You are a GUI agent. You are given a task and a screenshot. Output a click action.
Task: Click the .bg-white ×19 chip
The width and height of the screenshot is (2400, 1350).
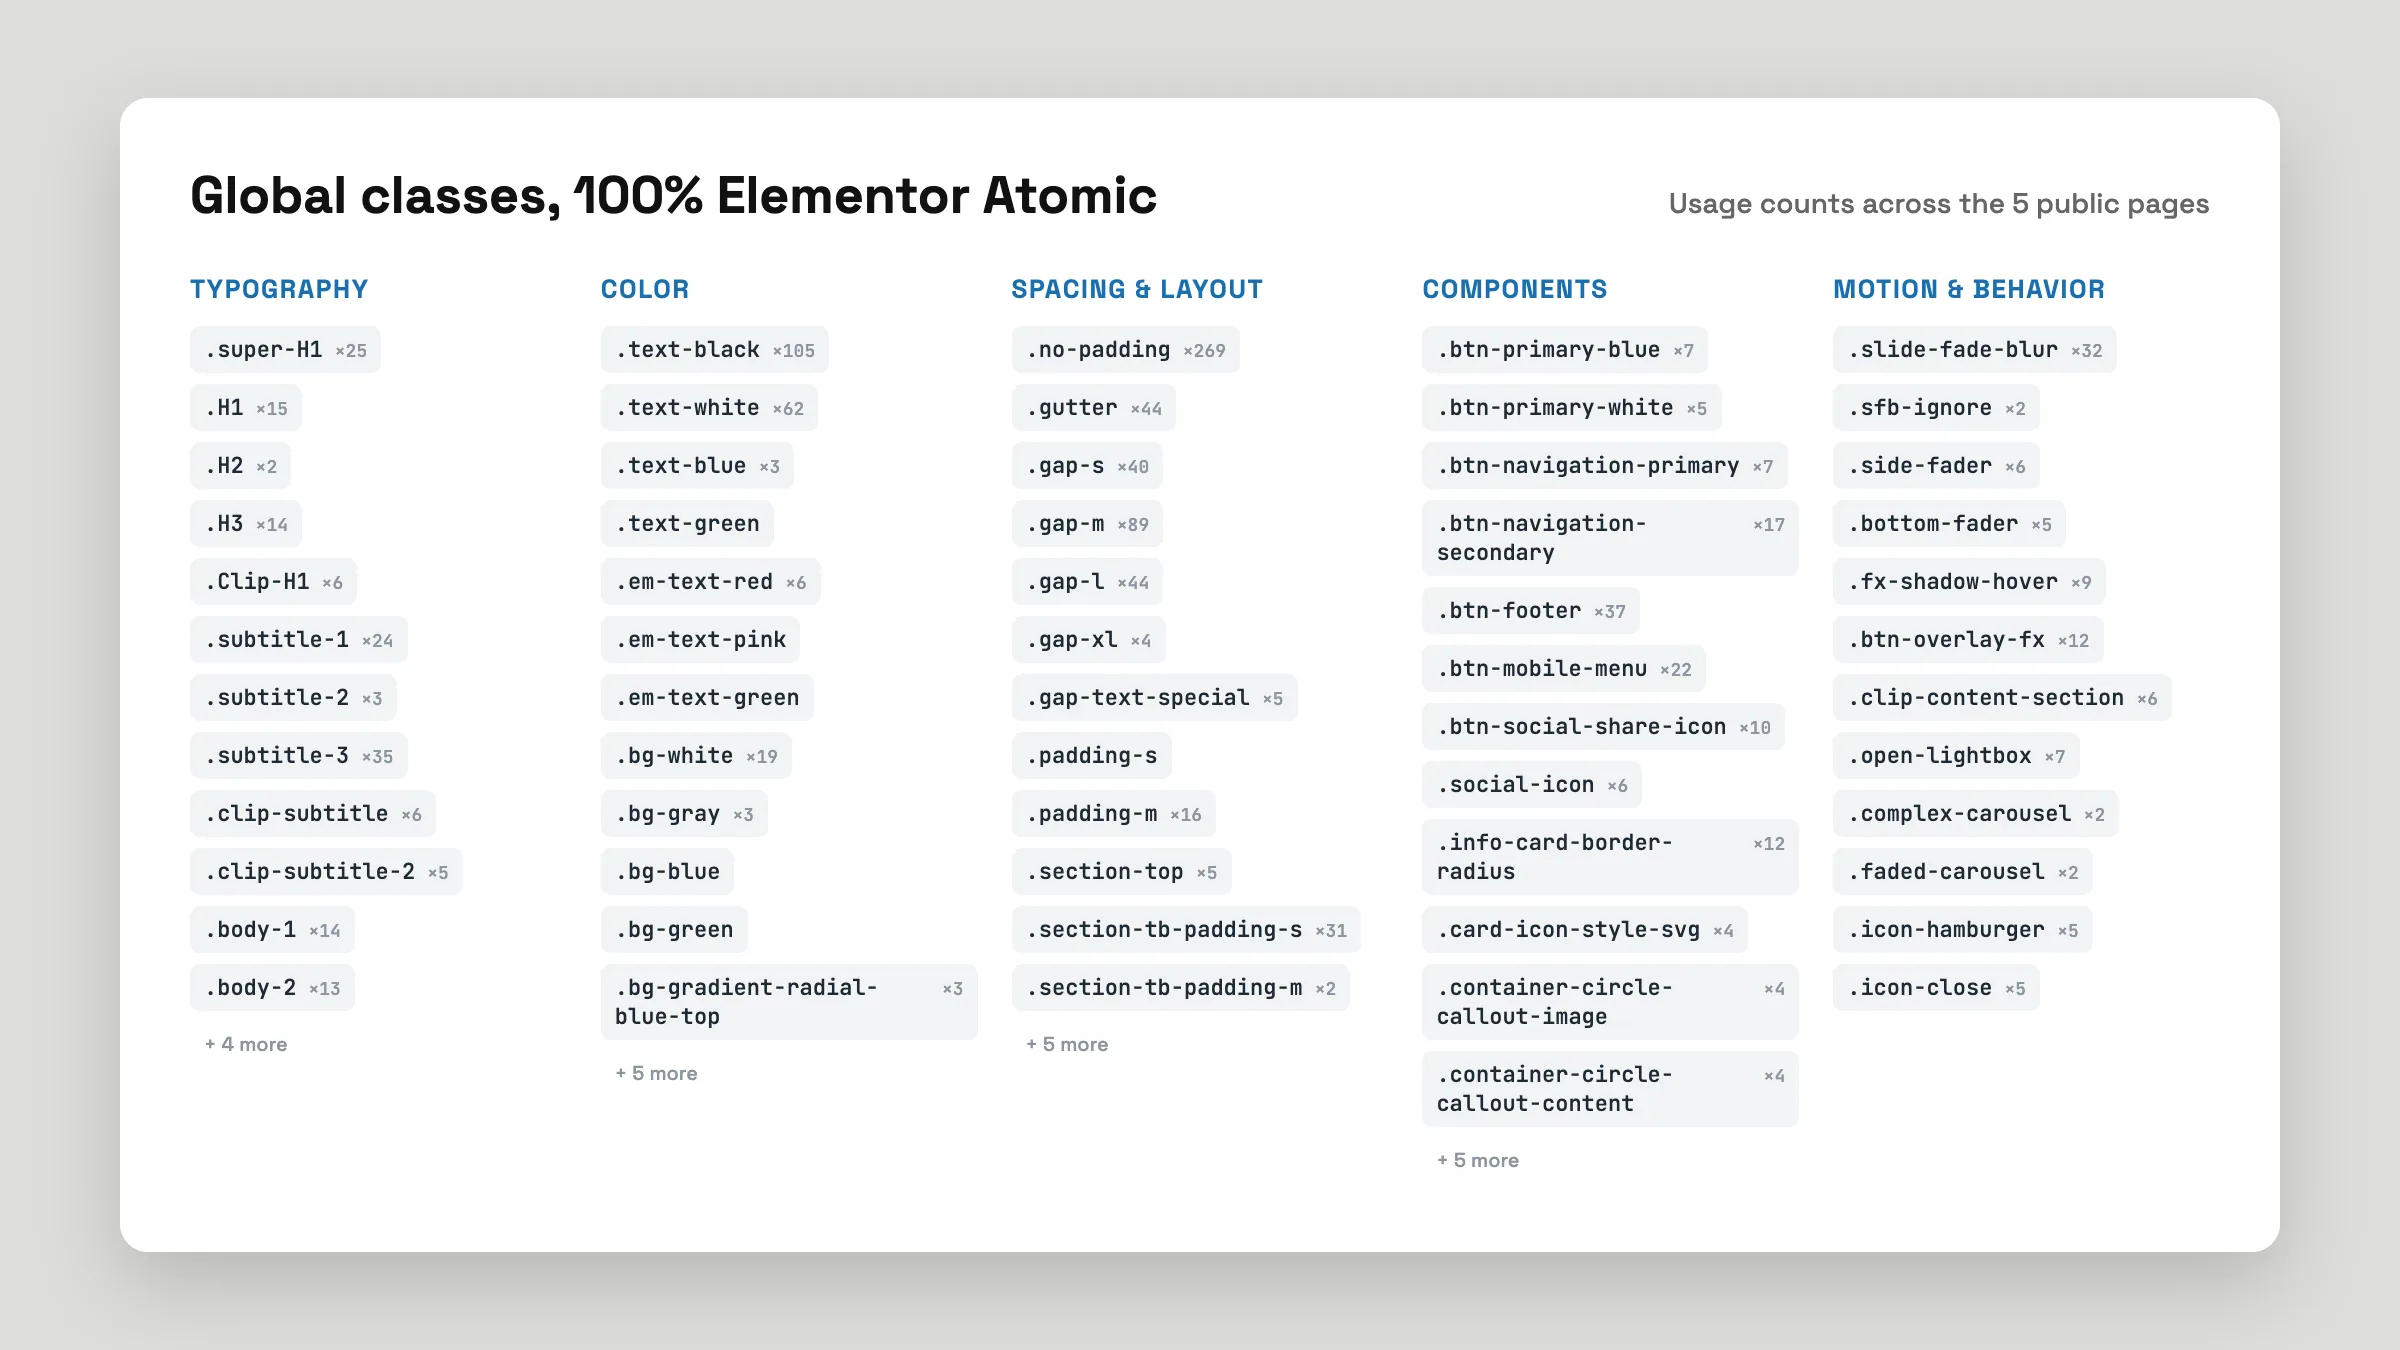click(x=696, y=756)
